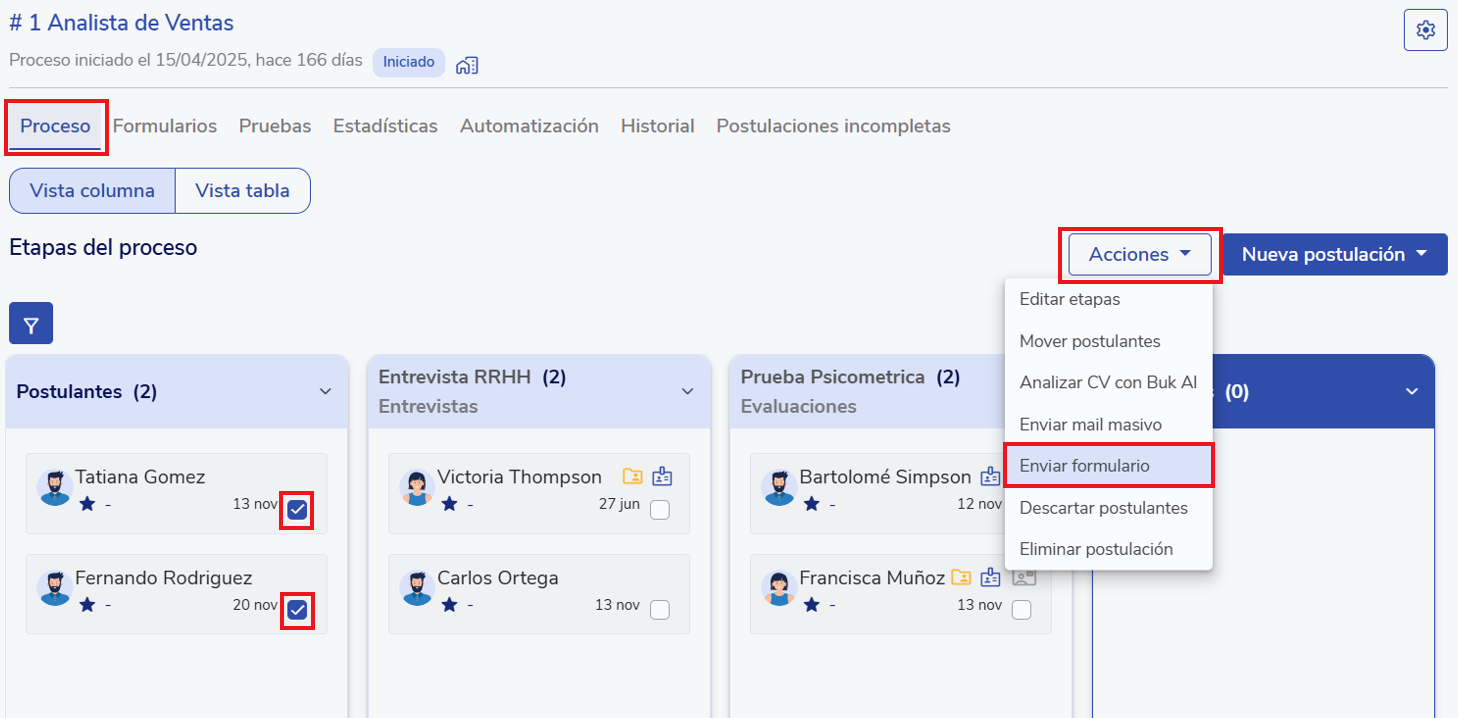Open the Nueva postulación dropdown
1458x718 pixels.
pyautogui.click(x=1334, y=255)
